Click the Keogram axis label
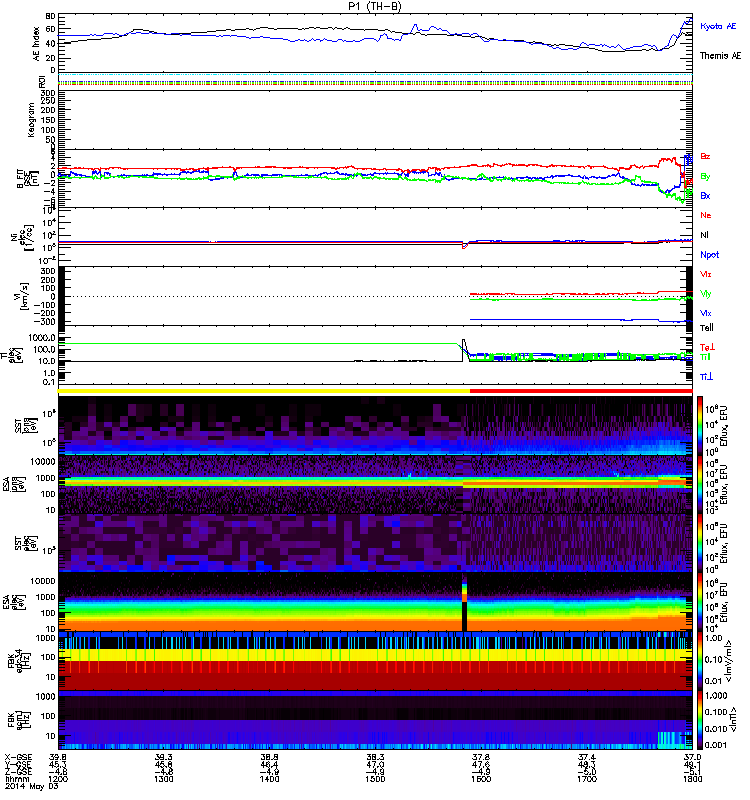 point(32,119)
